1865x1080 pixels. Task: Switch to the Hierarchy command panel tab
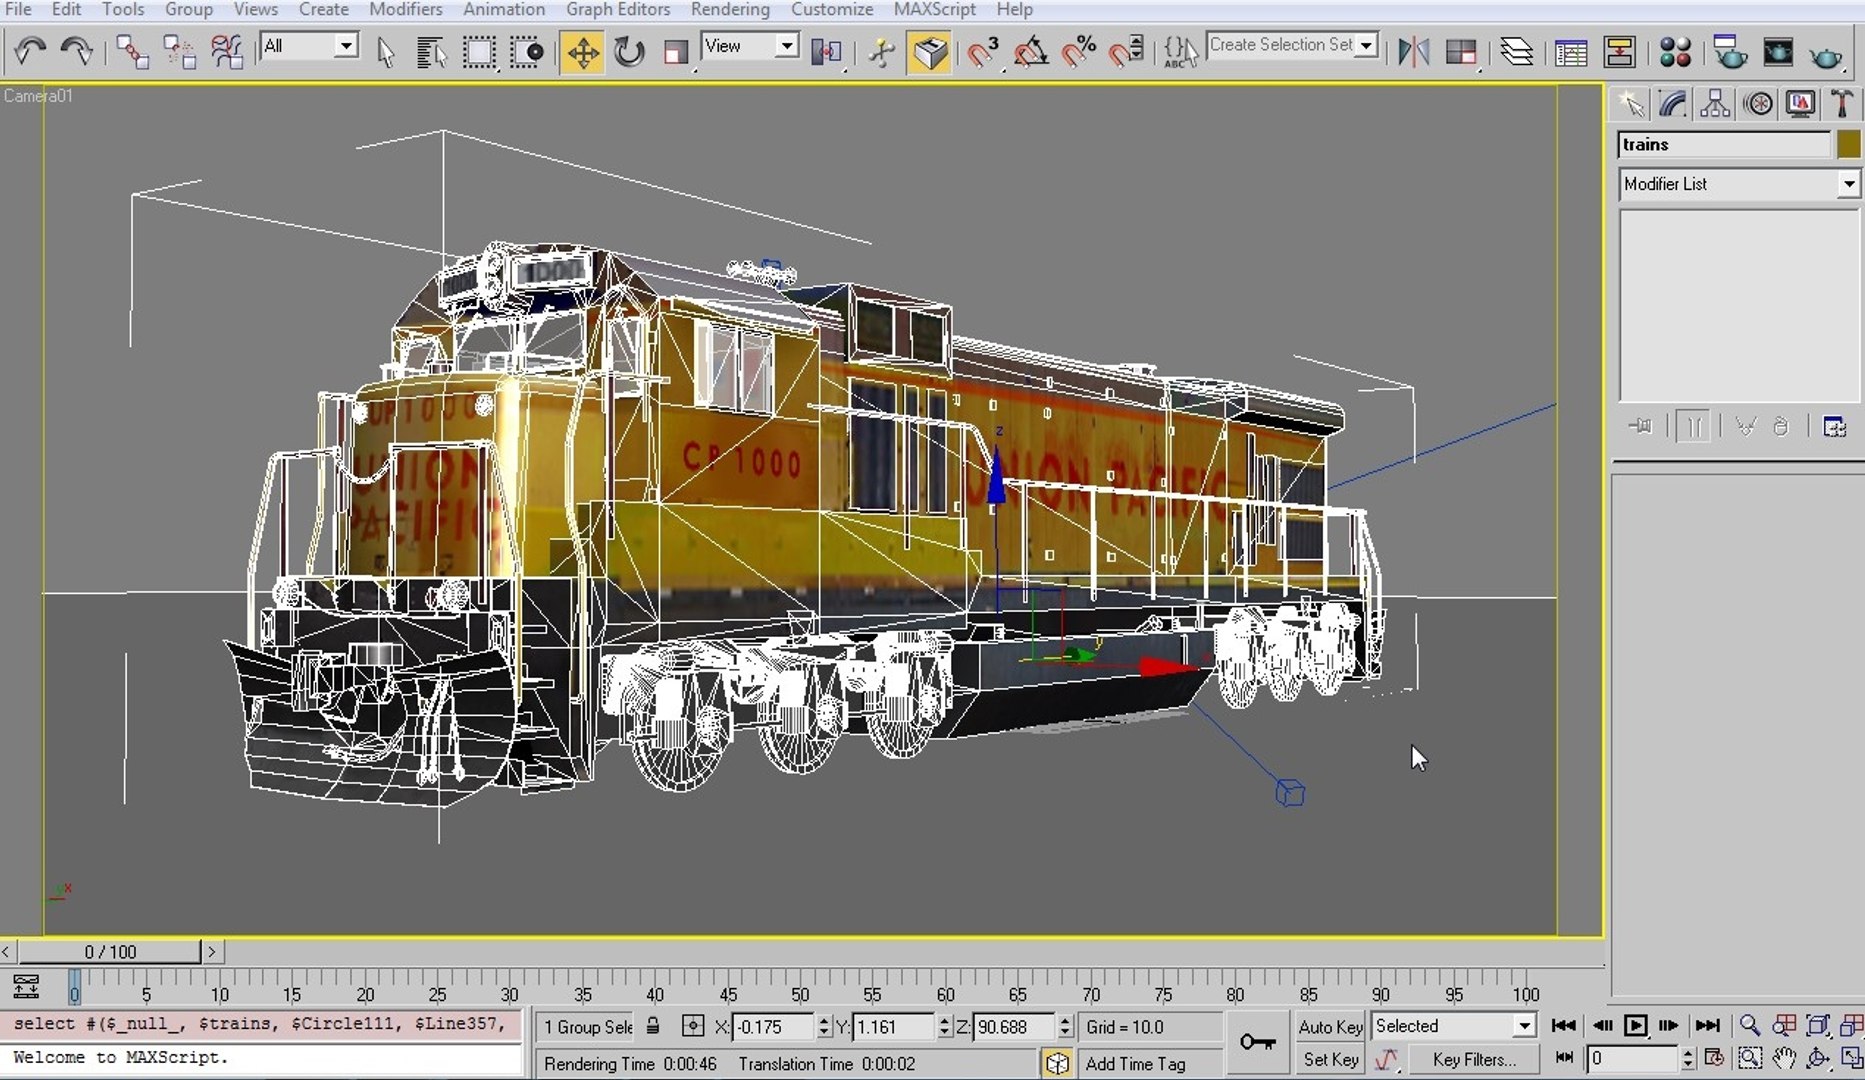pos(1716,104)
